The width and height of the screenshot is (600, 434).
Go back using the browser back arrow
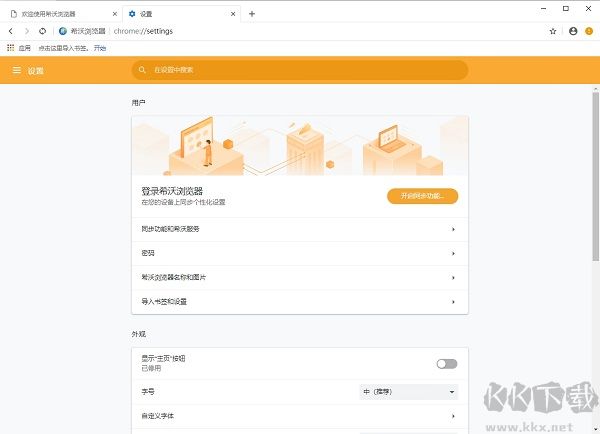click(11, 31)
